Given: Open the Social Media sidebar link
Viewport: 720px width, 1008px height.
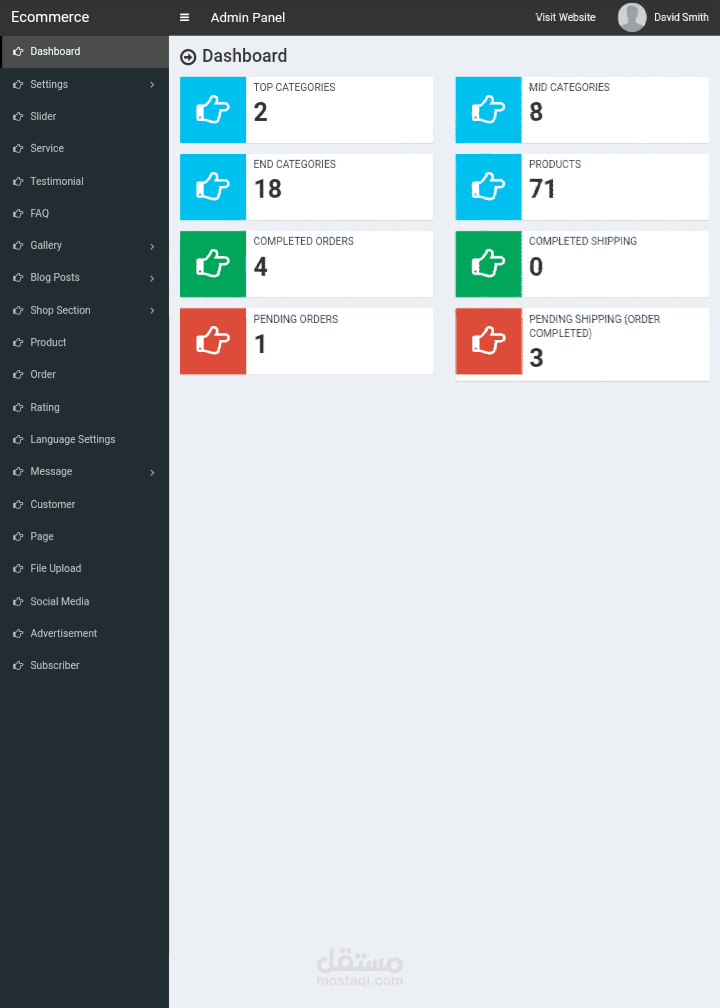Looking at the screenshot, I should pyautogui.click(x=84, y=602).
